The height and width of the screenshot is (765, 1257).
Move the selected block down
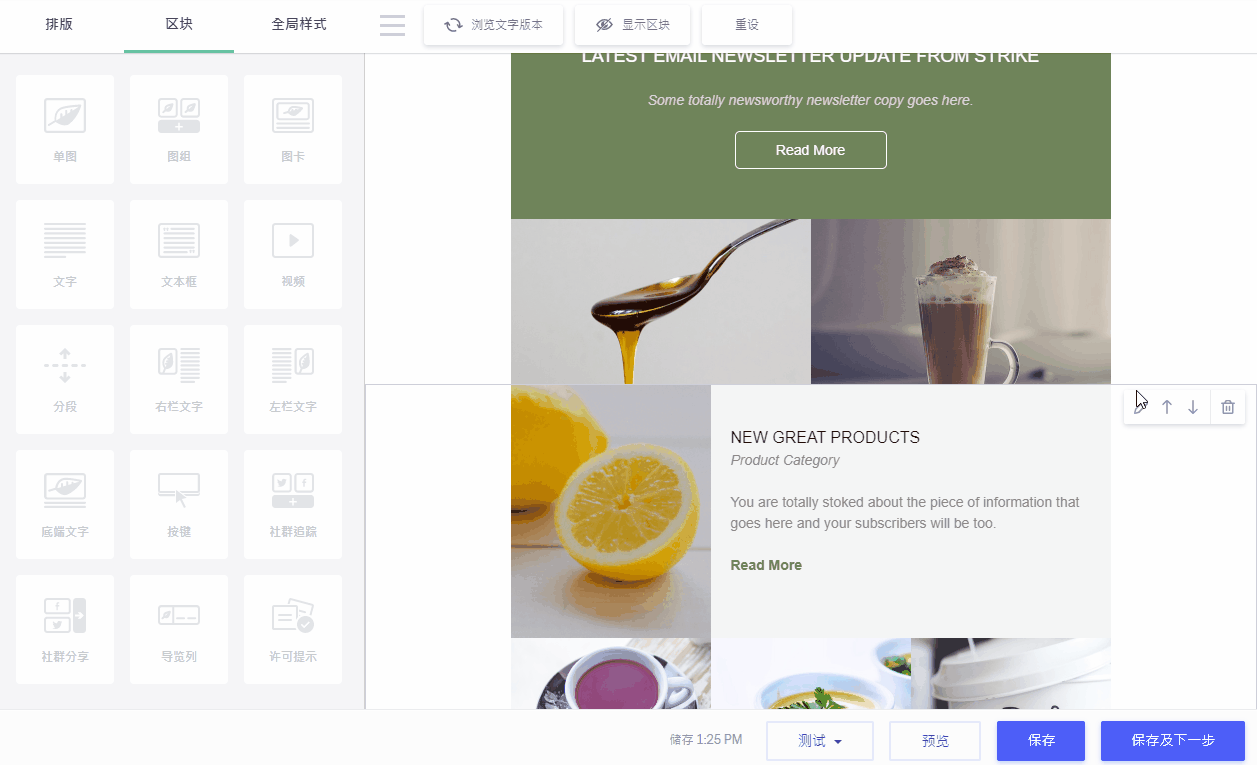pos(1193,407)
